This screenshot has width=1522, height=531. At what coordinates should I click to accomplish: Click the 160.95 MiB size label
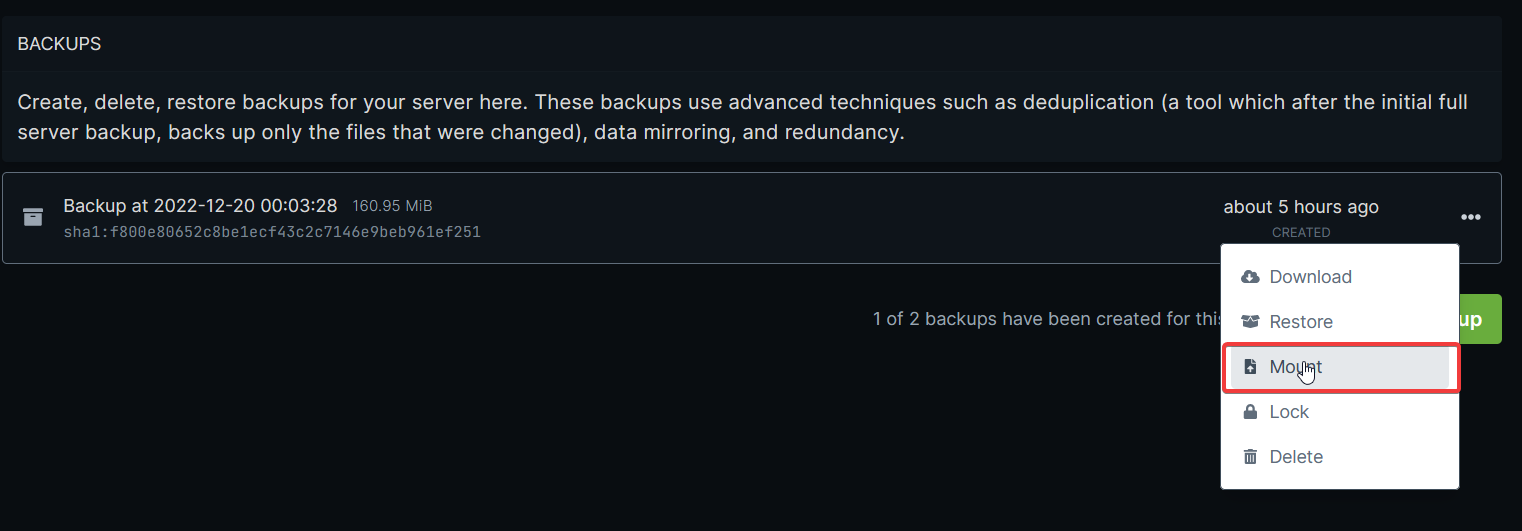pyautogui.click(x=392, y=206)
